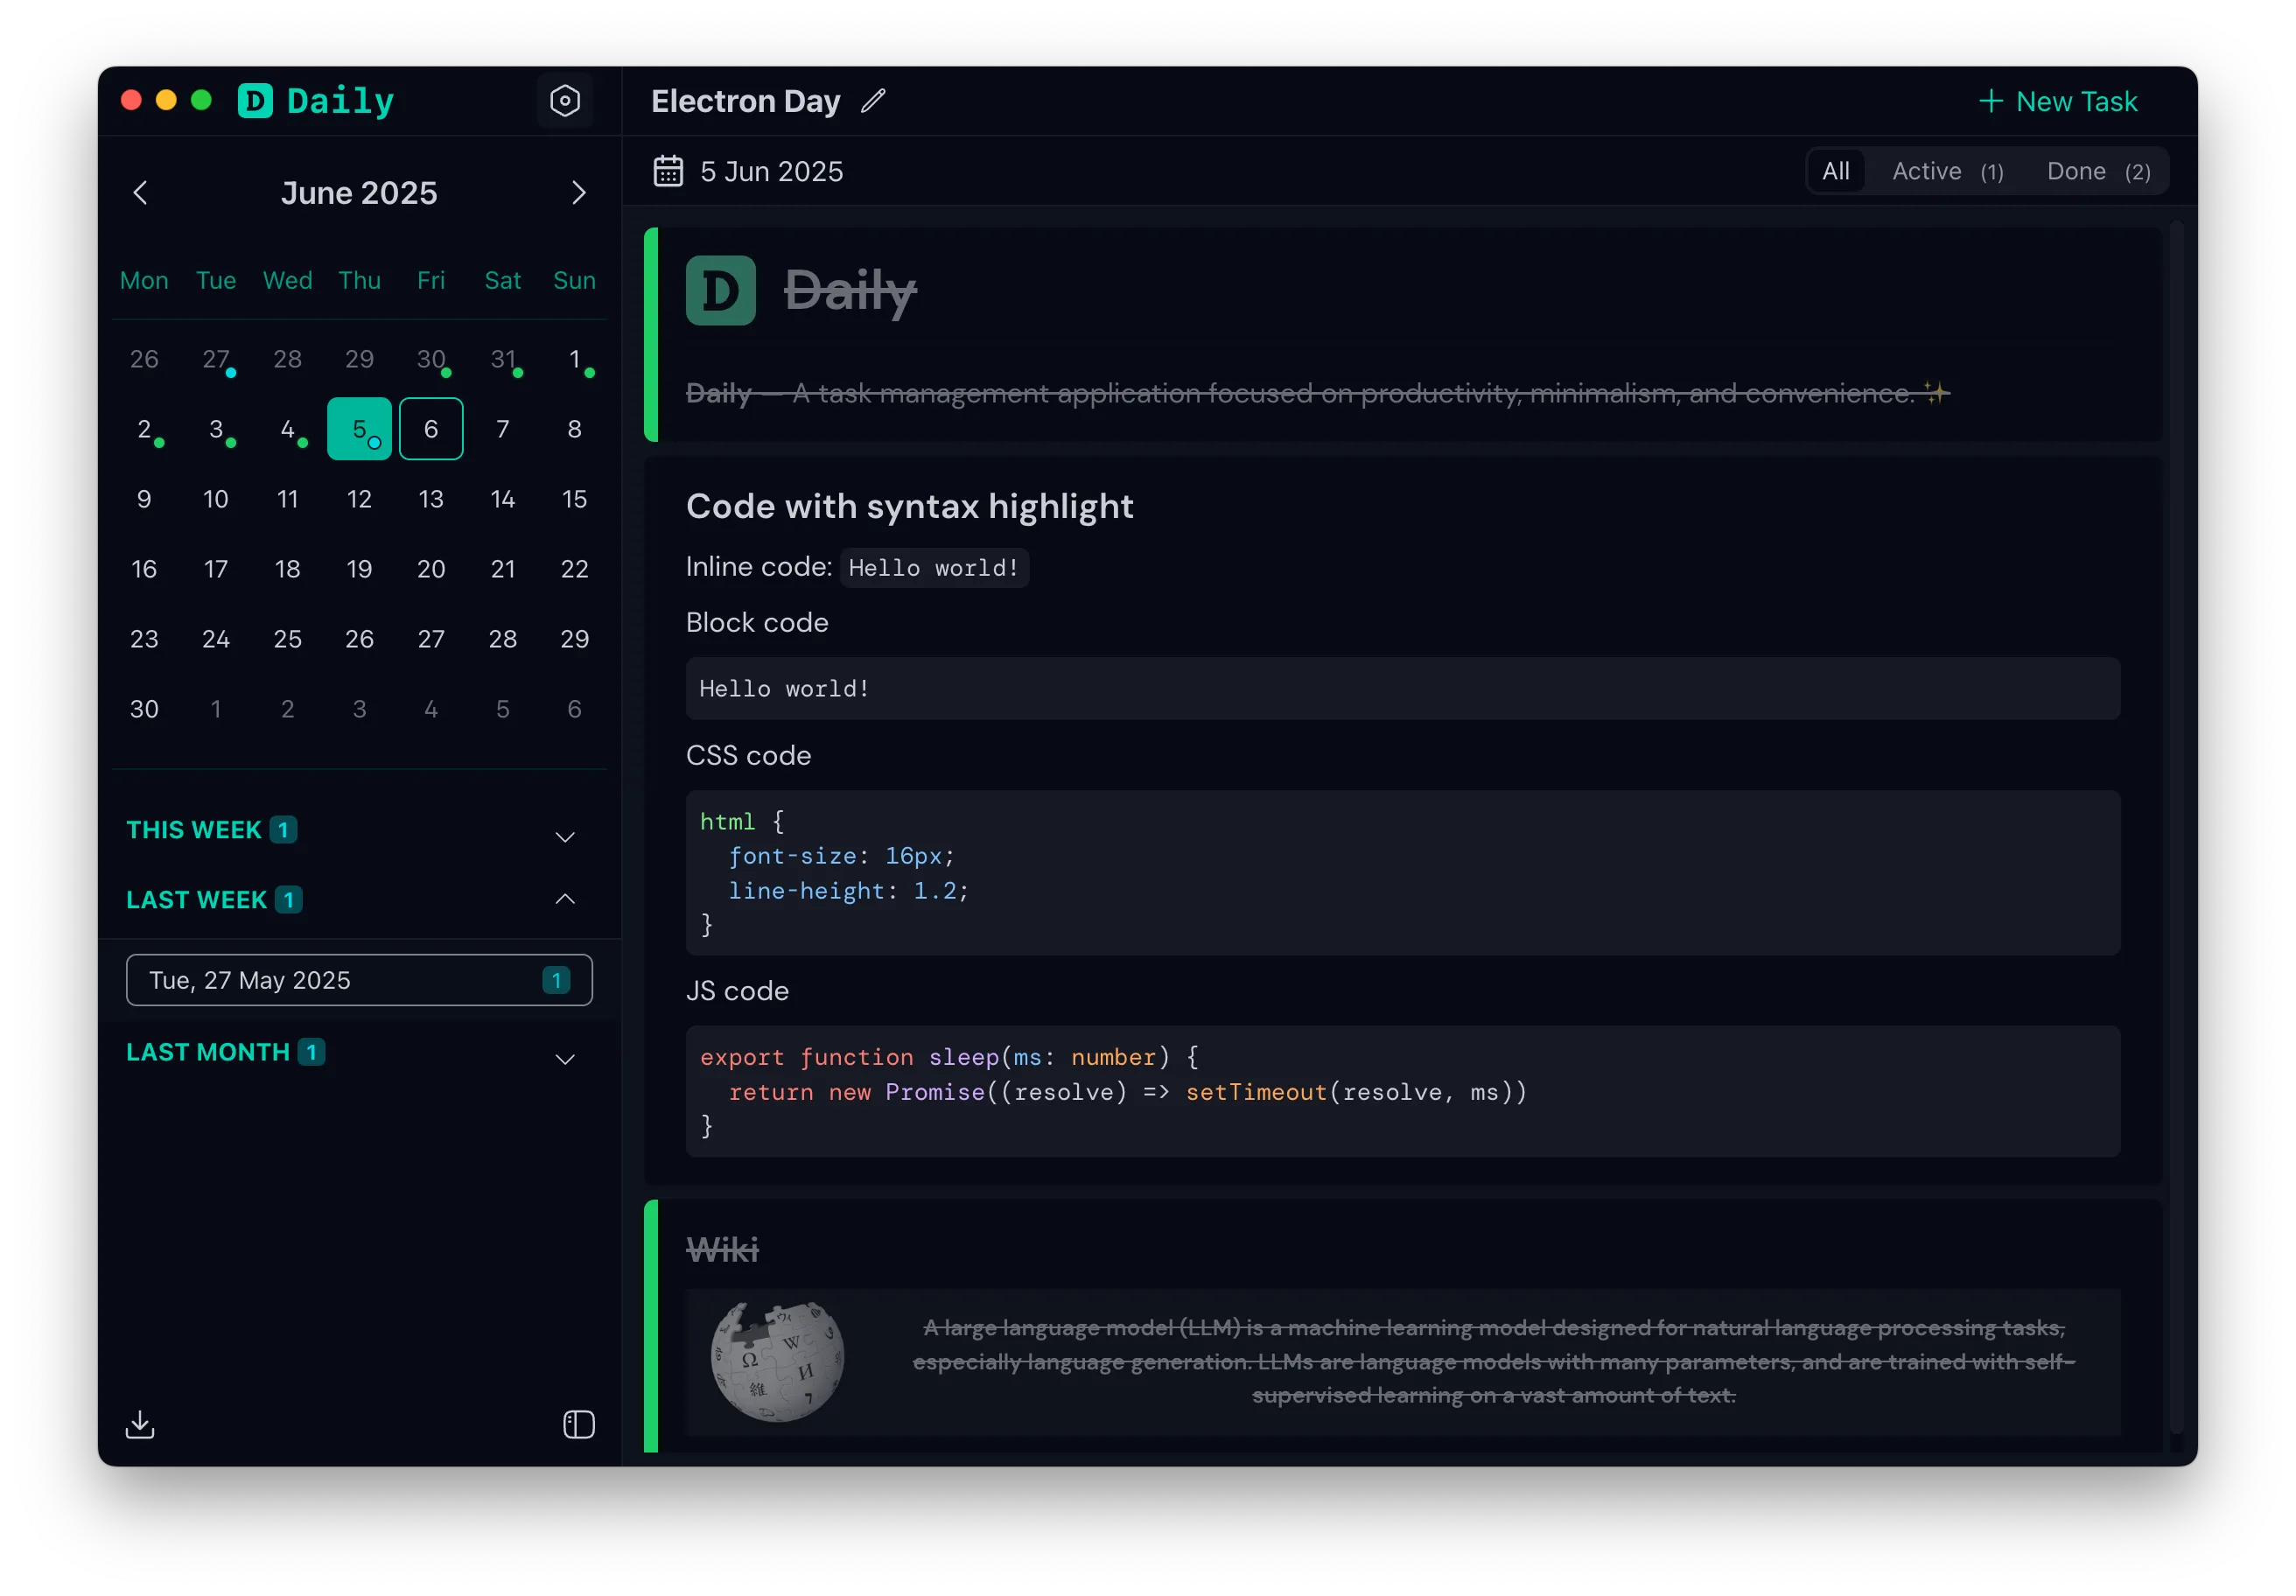The image size is (2296, 1596).
Task: Filter by Active tasks
Action: coord(1947,171)
